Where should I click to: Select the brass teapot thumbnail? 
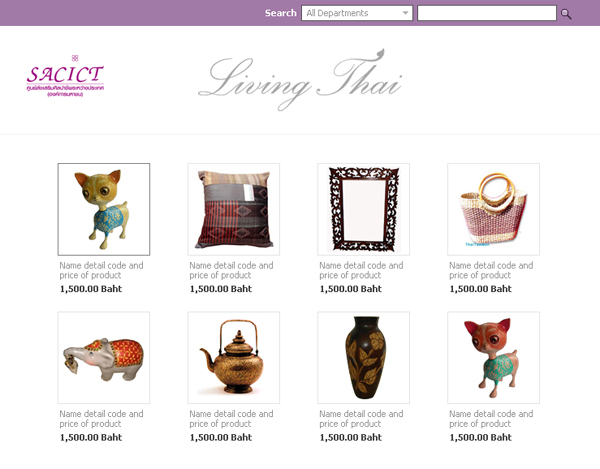(x=233, y=358)
